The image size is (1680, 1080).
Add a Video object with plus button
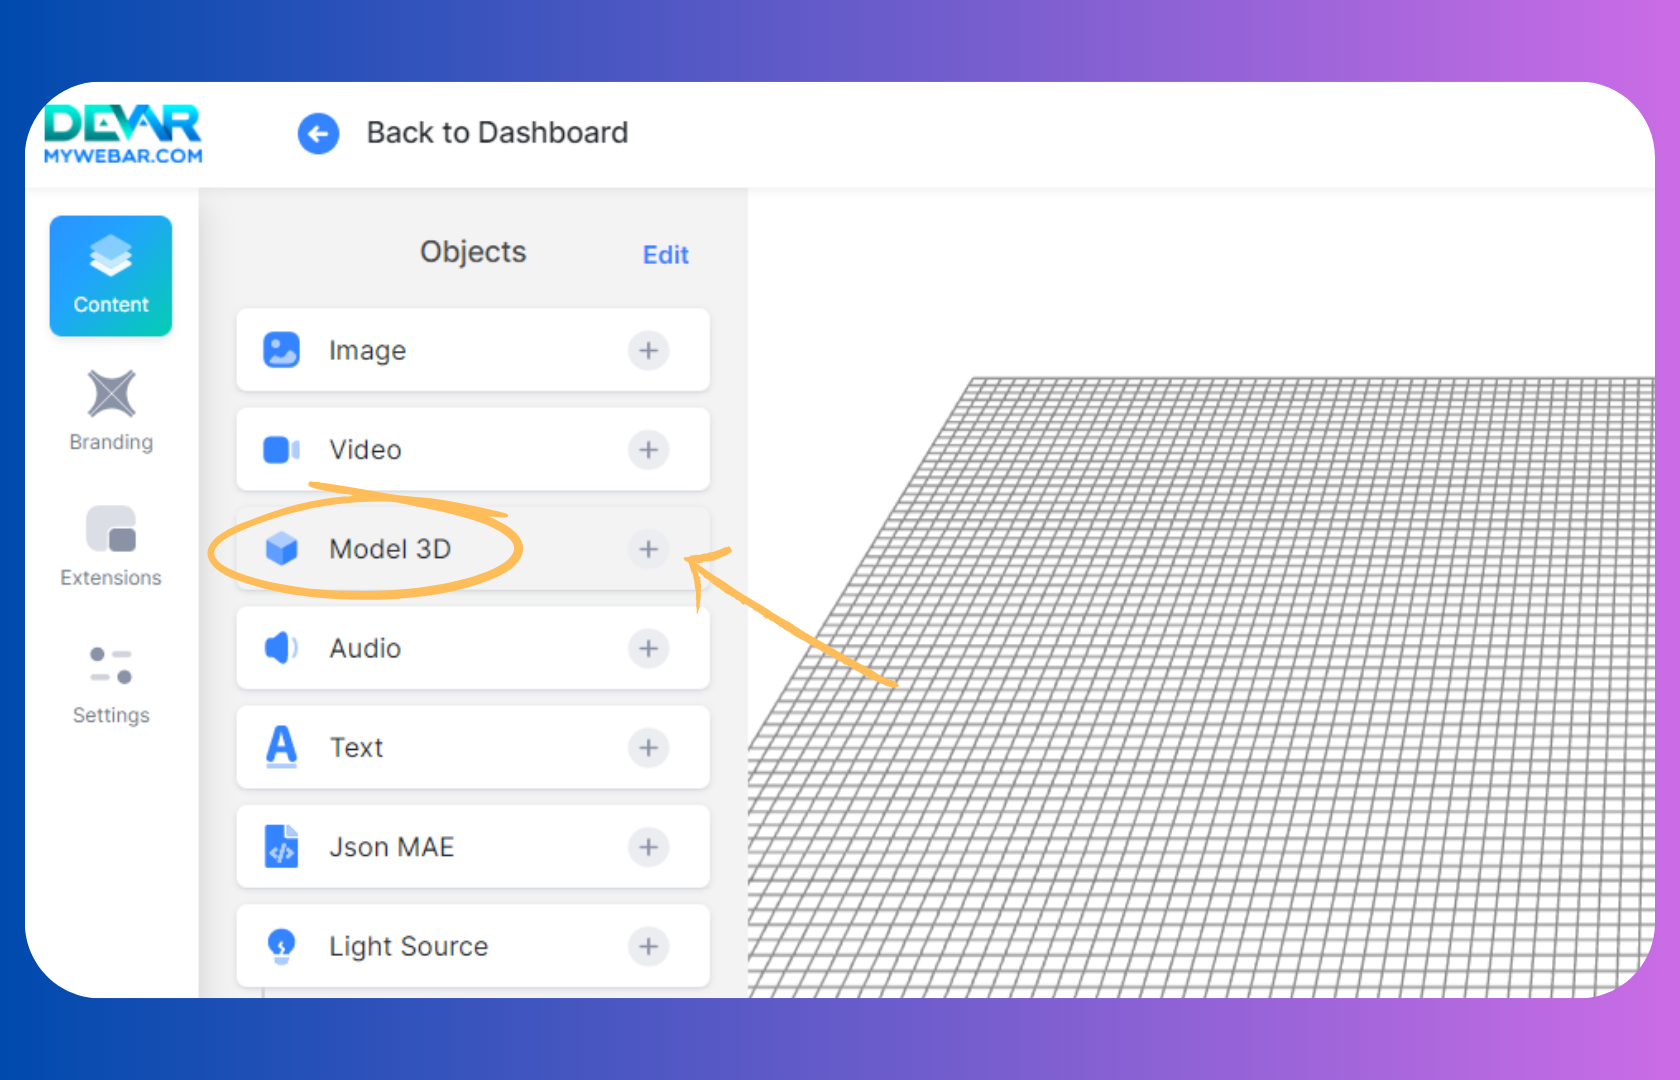[x=649, y=450]
